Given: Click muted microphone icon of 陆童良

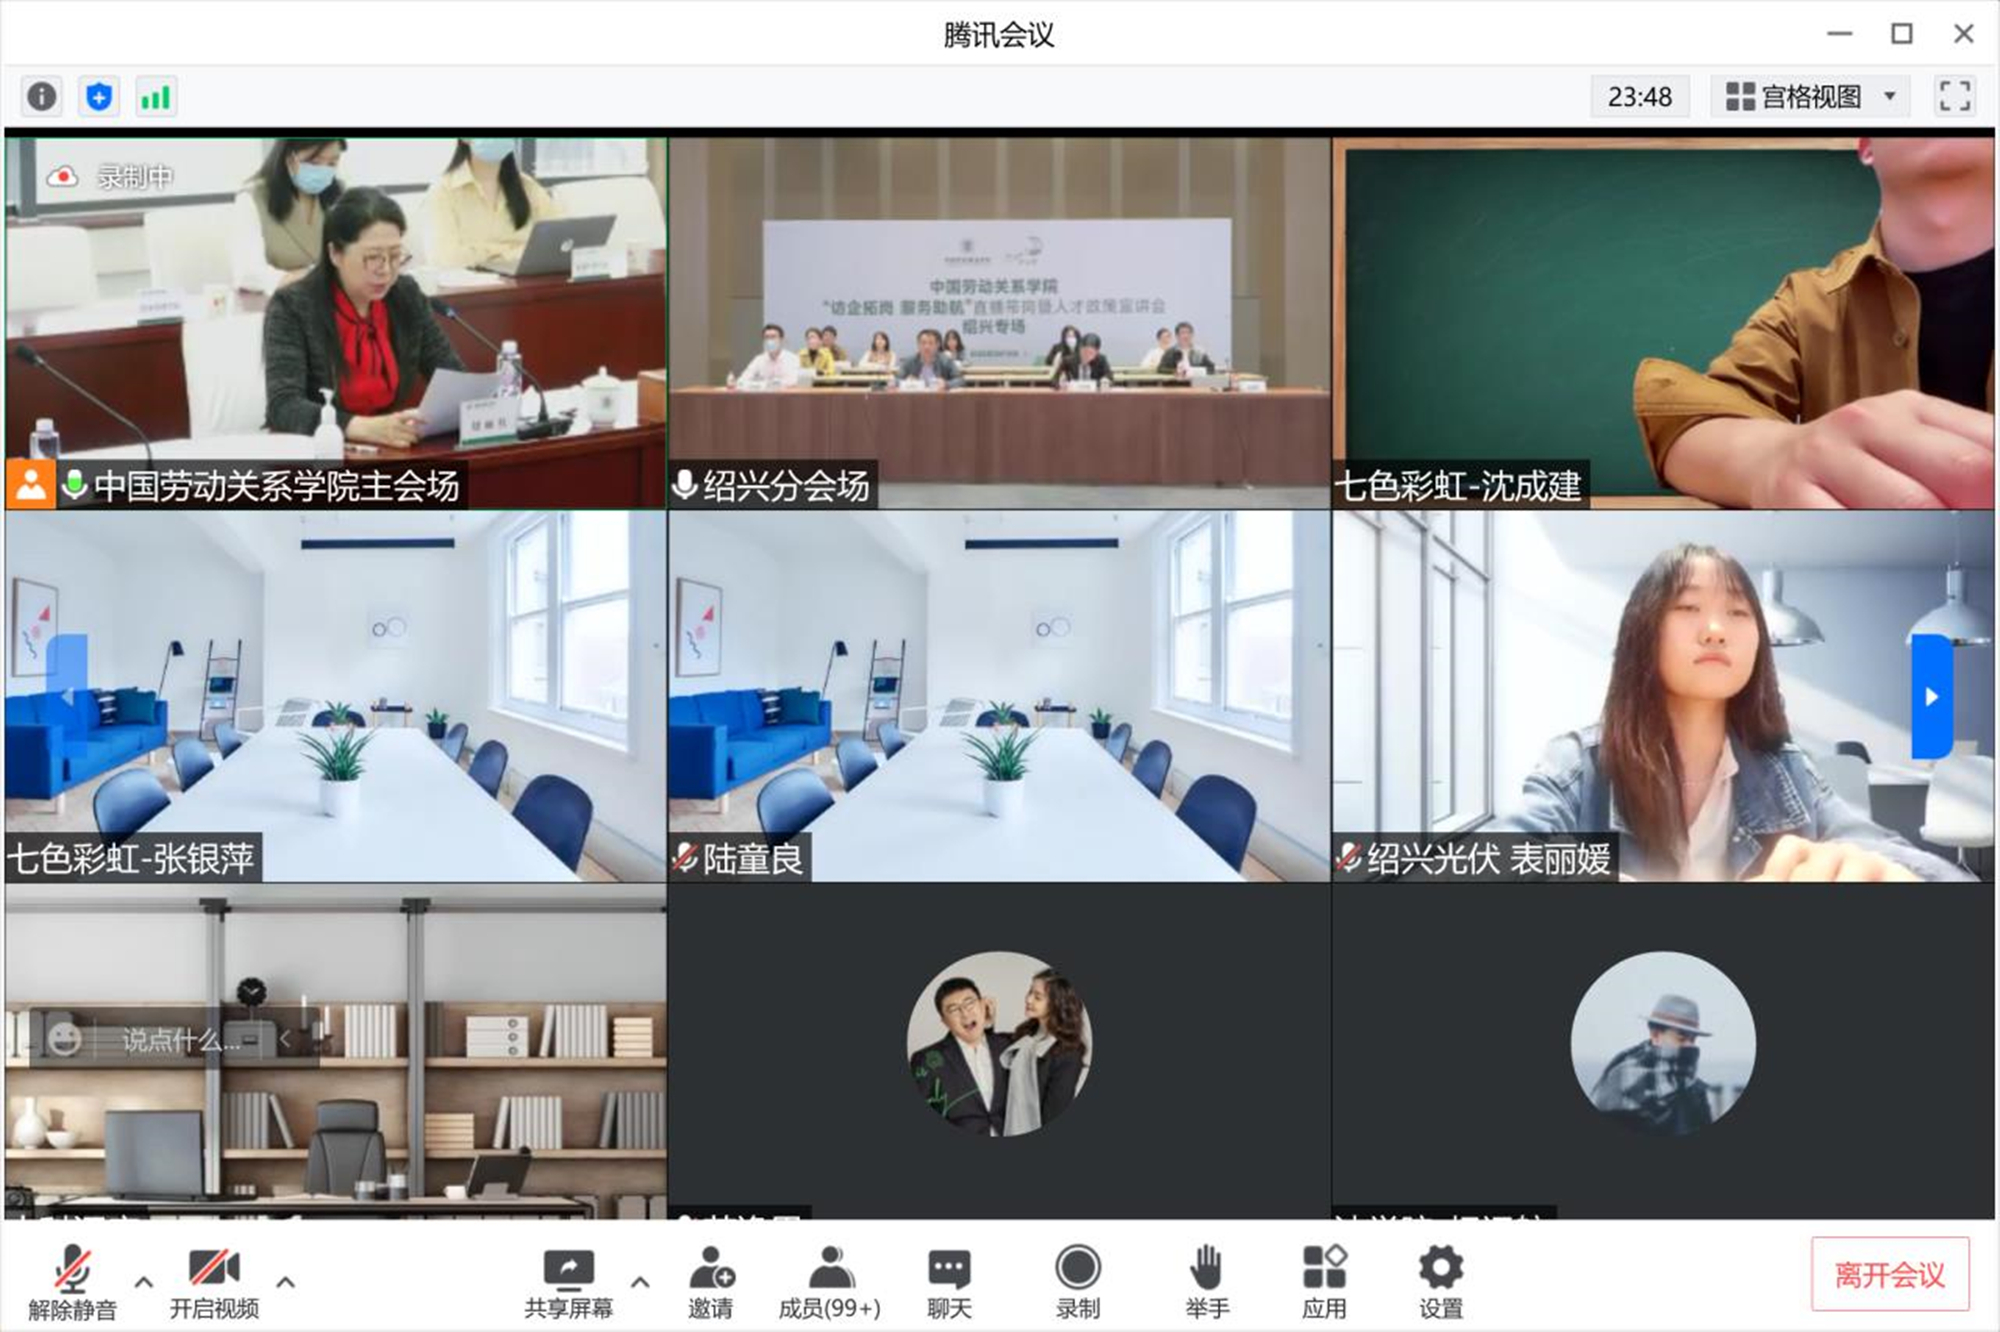Looking at the screenshot, I should click(x=685, y=858).
